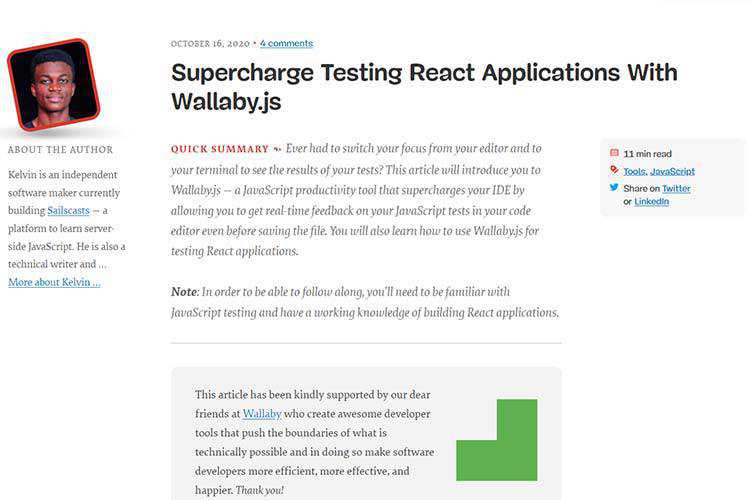Share the article on Twitter

click(x=676, y=188)
